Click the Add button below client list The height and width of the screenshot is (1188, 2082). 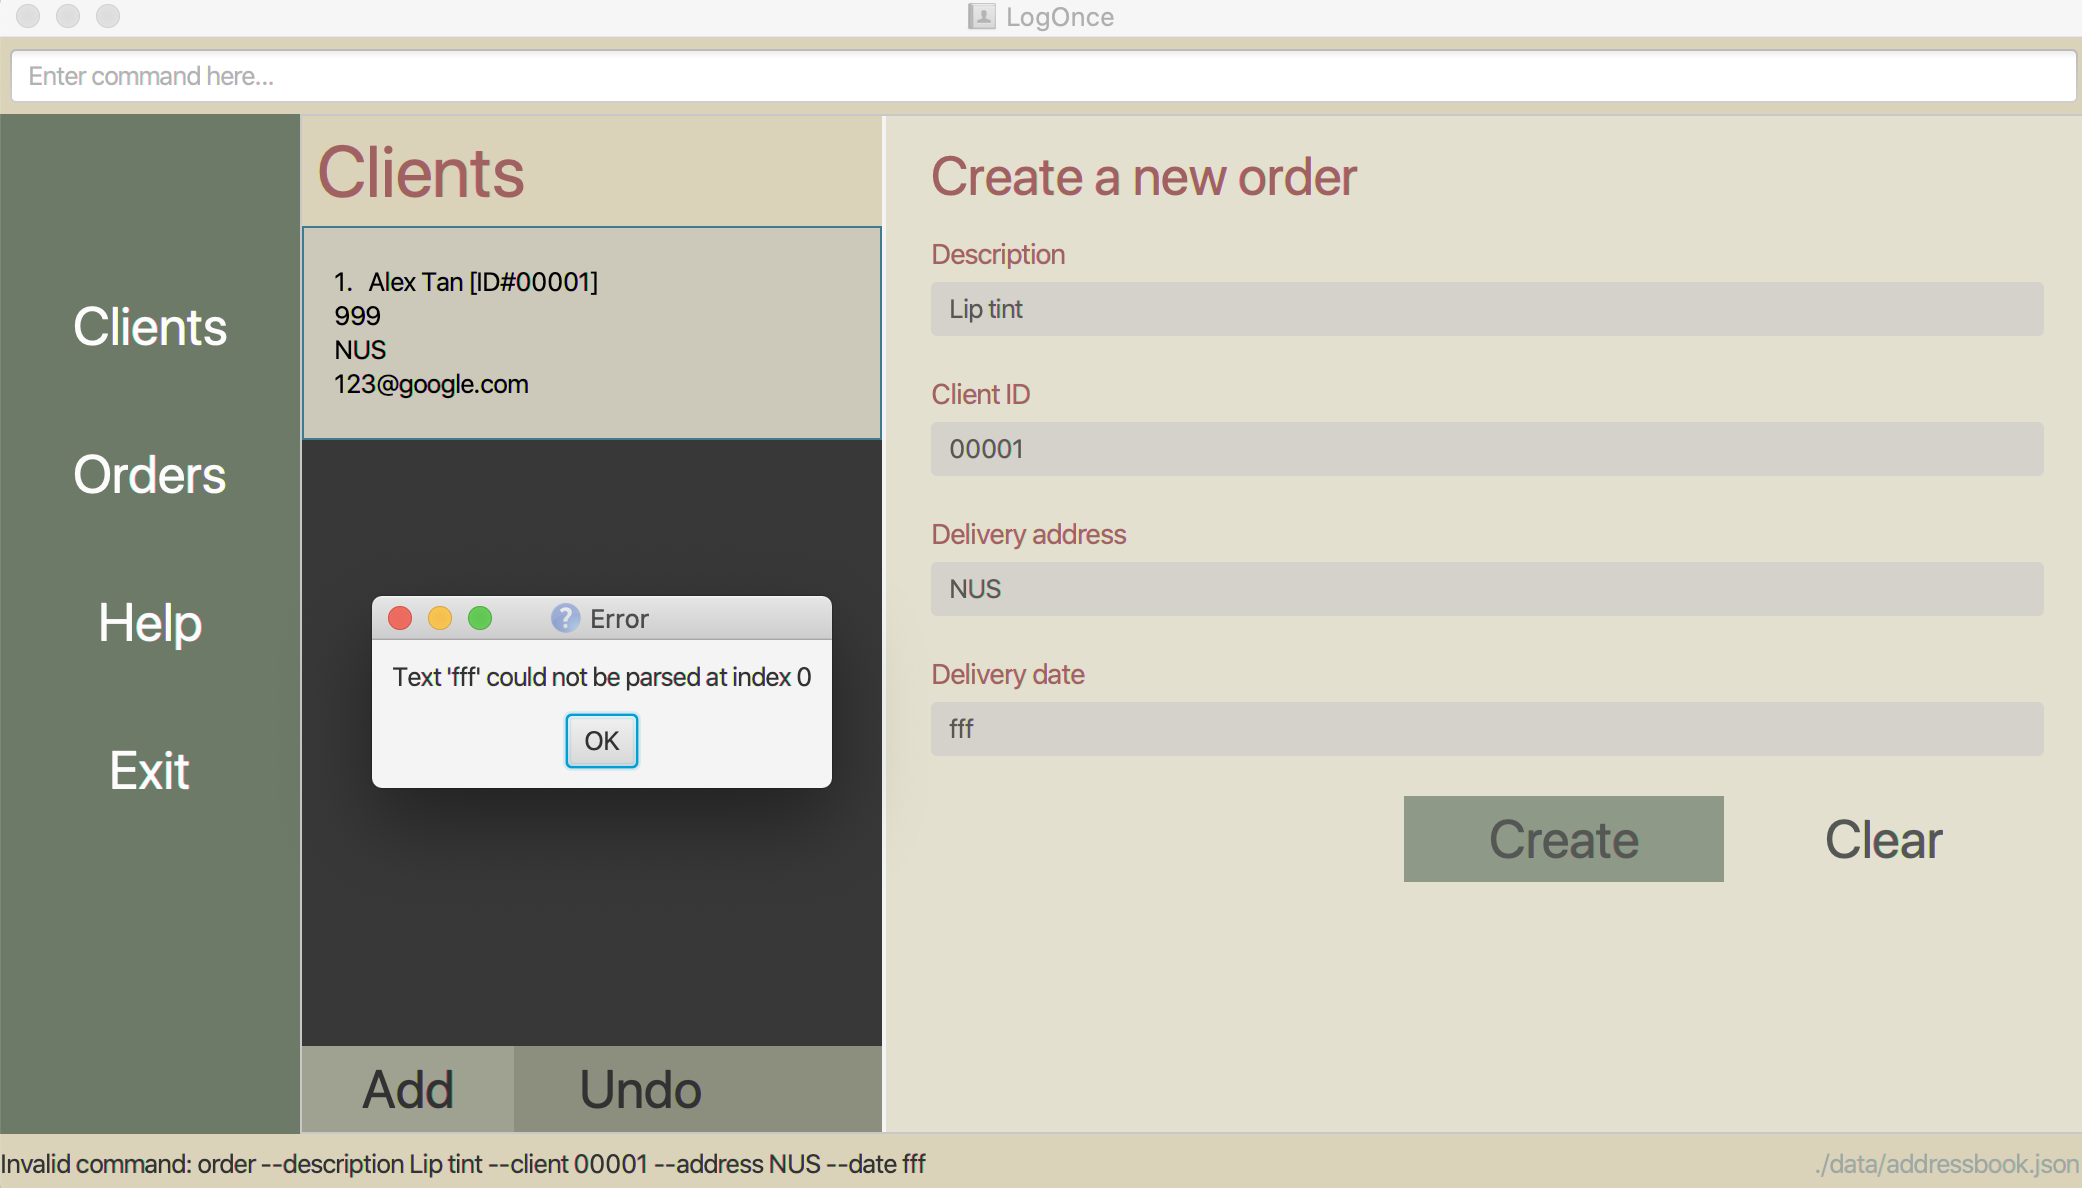tap(408, 1089)
